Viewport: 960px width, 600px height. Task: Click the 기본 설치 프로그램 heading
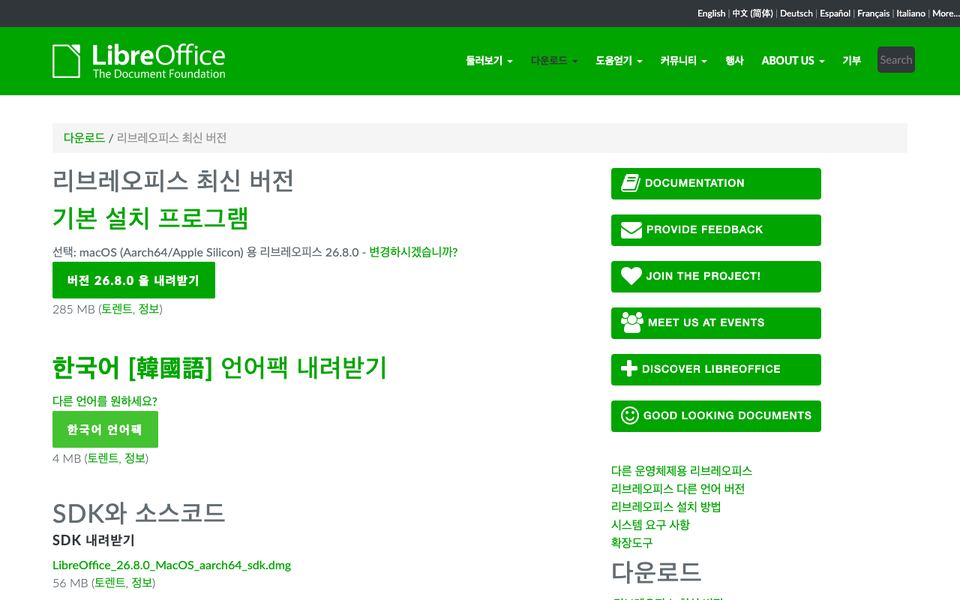150,218
